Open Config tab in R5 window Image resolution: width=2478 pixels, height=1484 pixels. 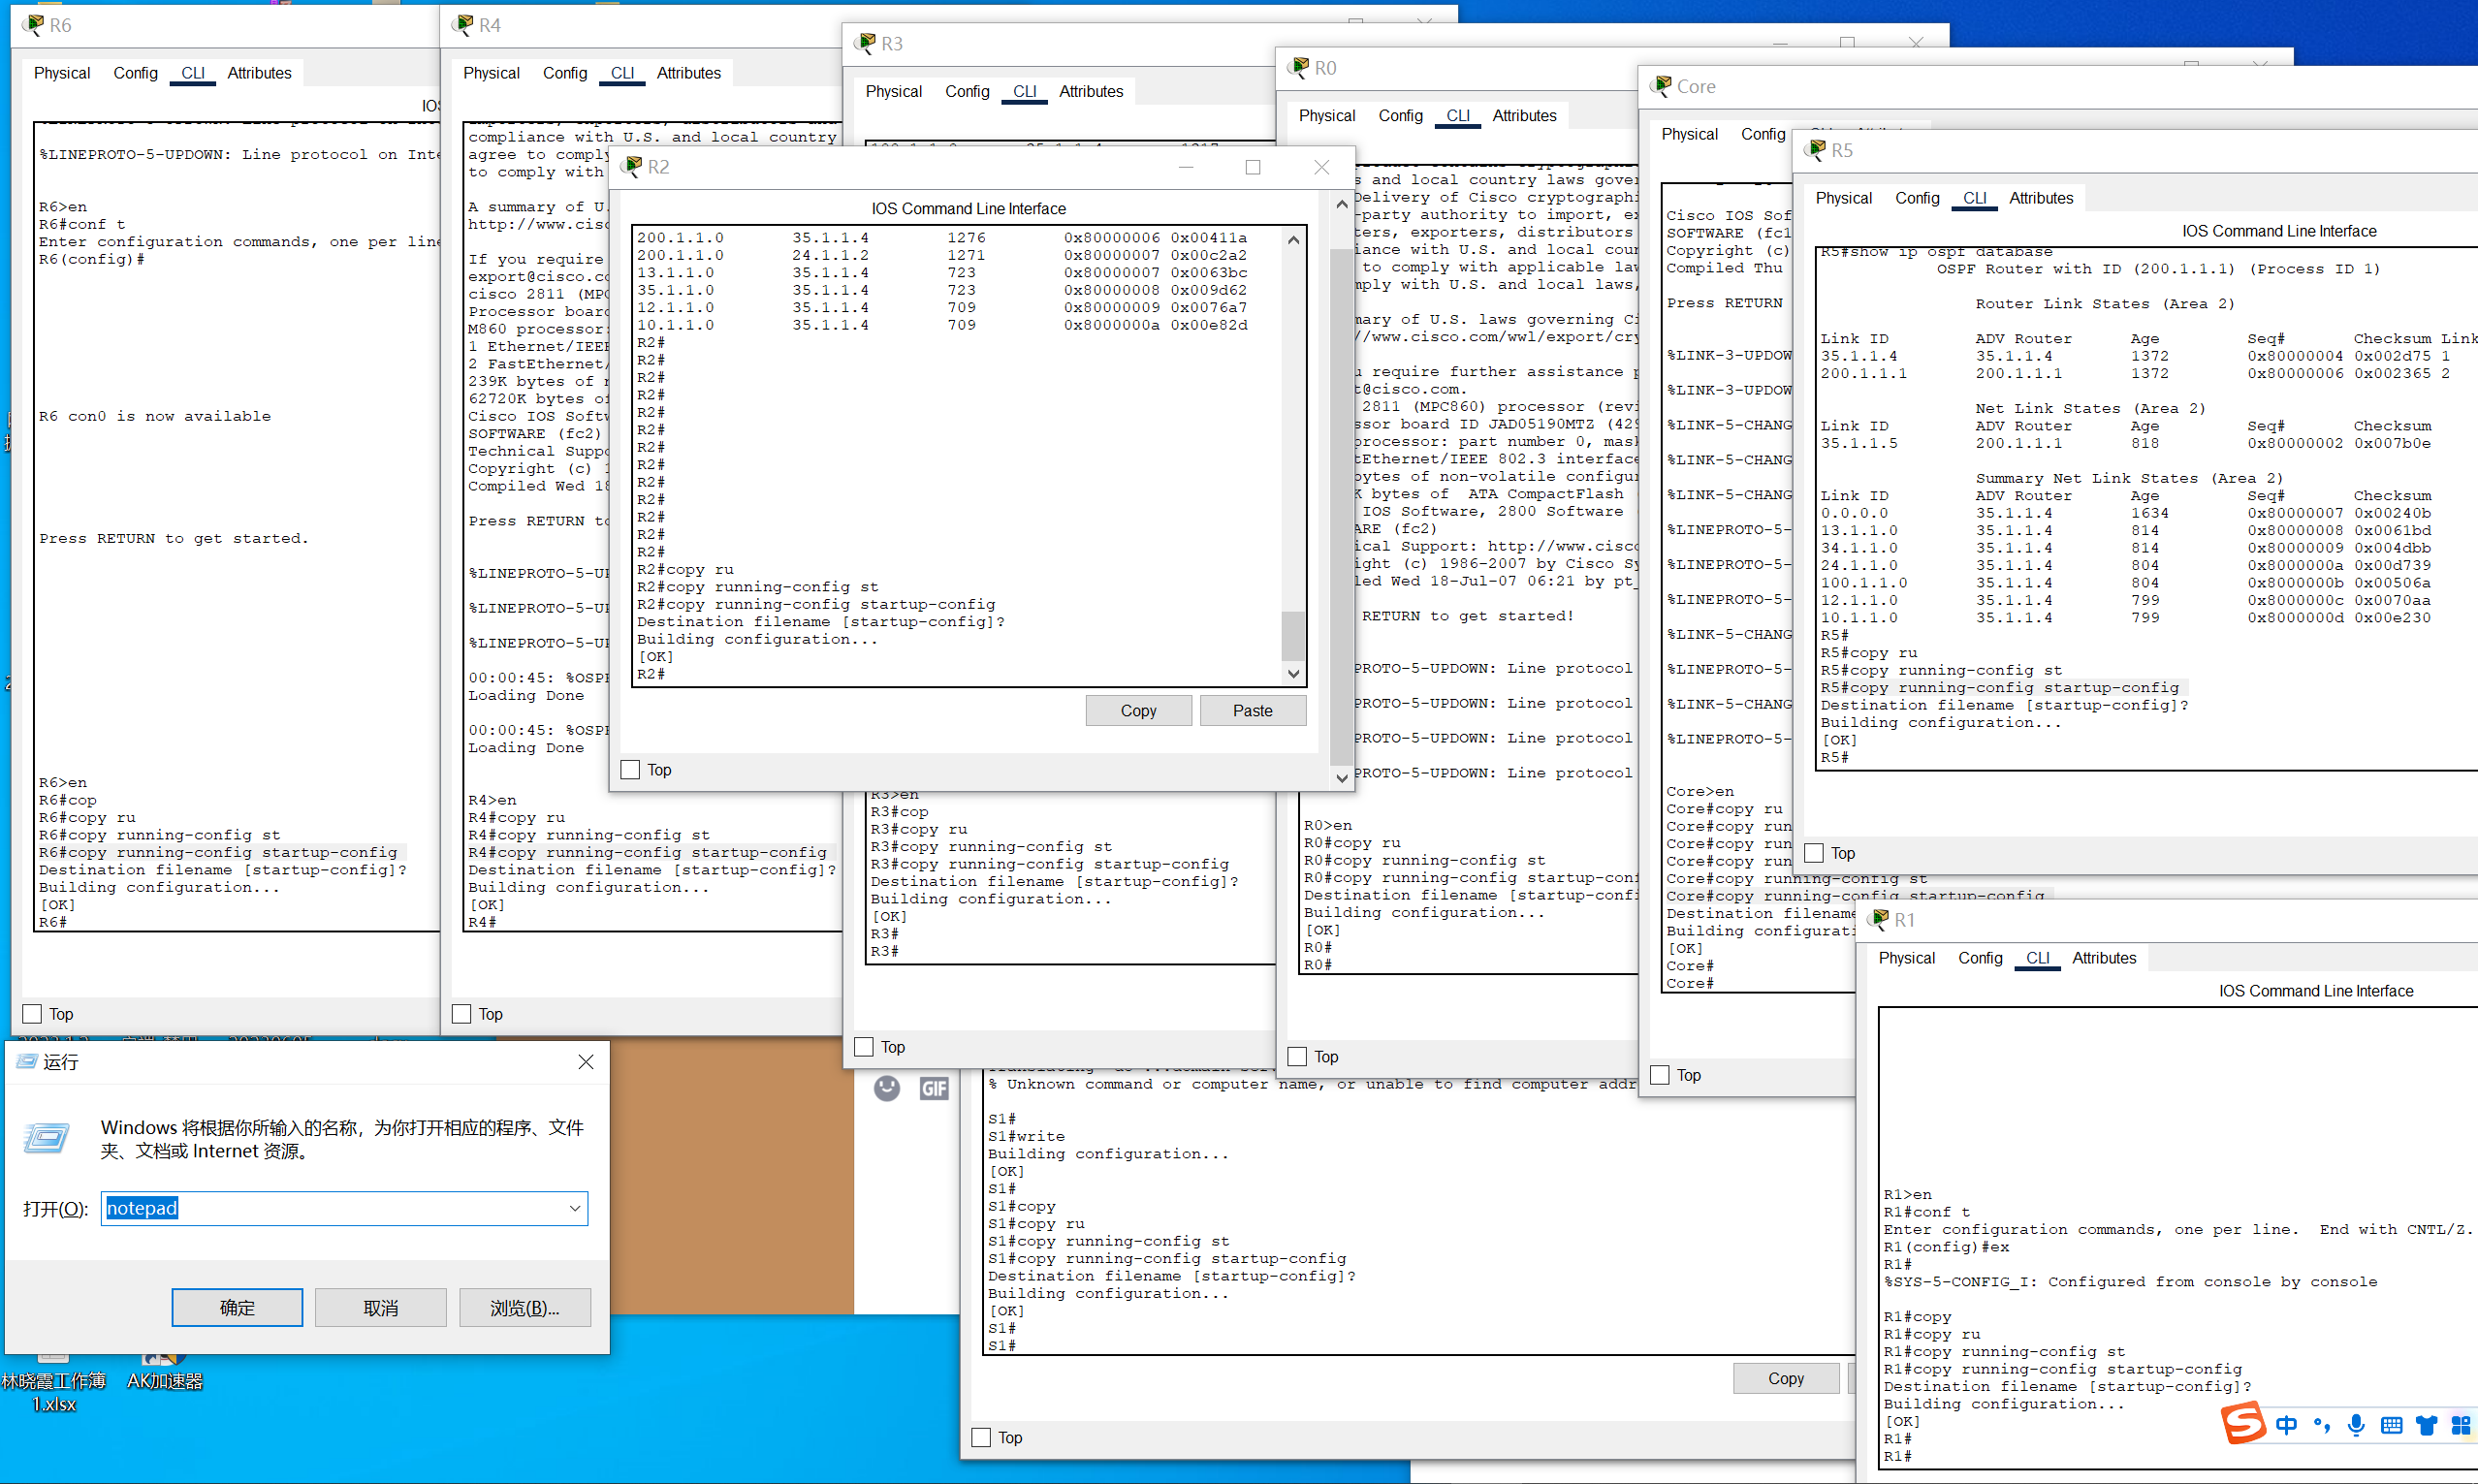tap(1917, 198)
